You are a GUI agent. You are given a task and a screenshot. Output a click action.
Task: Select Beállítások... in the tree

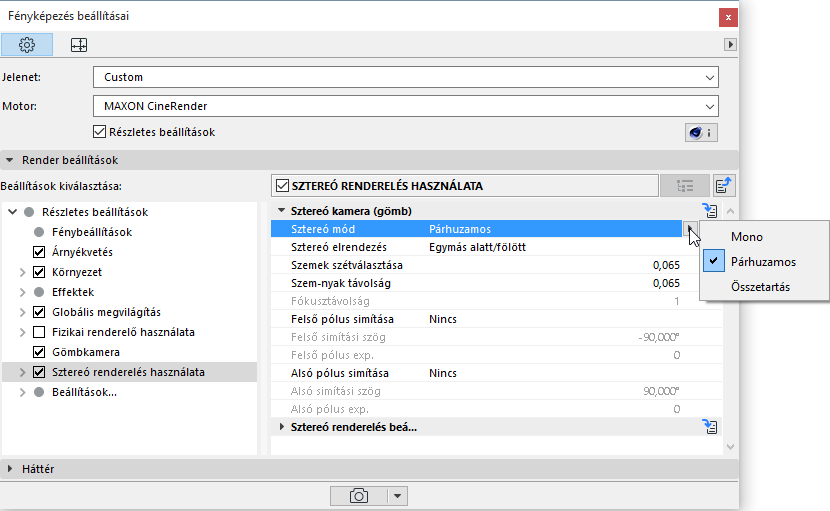[x=84, y=392]
